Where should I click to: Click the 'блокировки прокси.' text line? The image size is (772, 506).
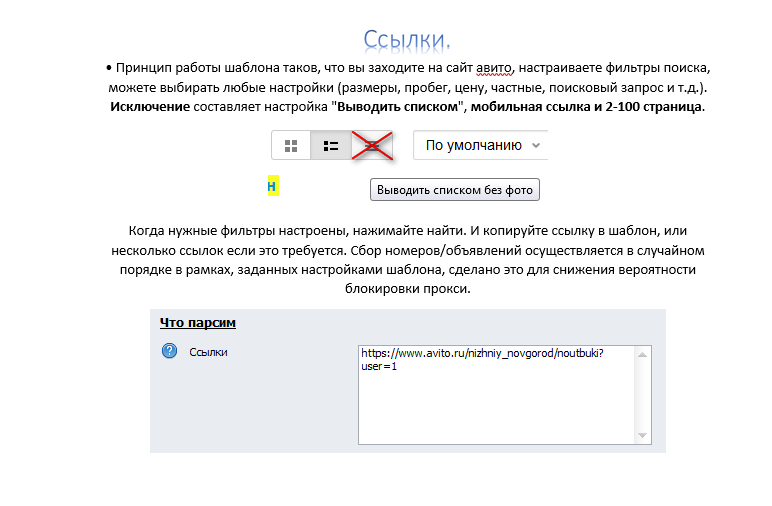pyautogui.click(x=408, y=289)
